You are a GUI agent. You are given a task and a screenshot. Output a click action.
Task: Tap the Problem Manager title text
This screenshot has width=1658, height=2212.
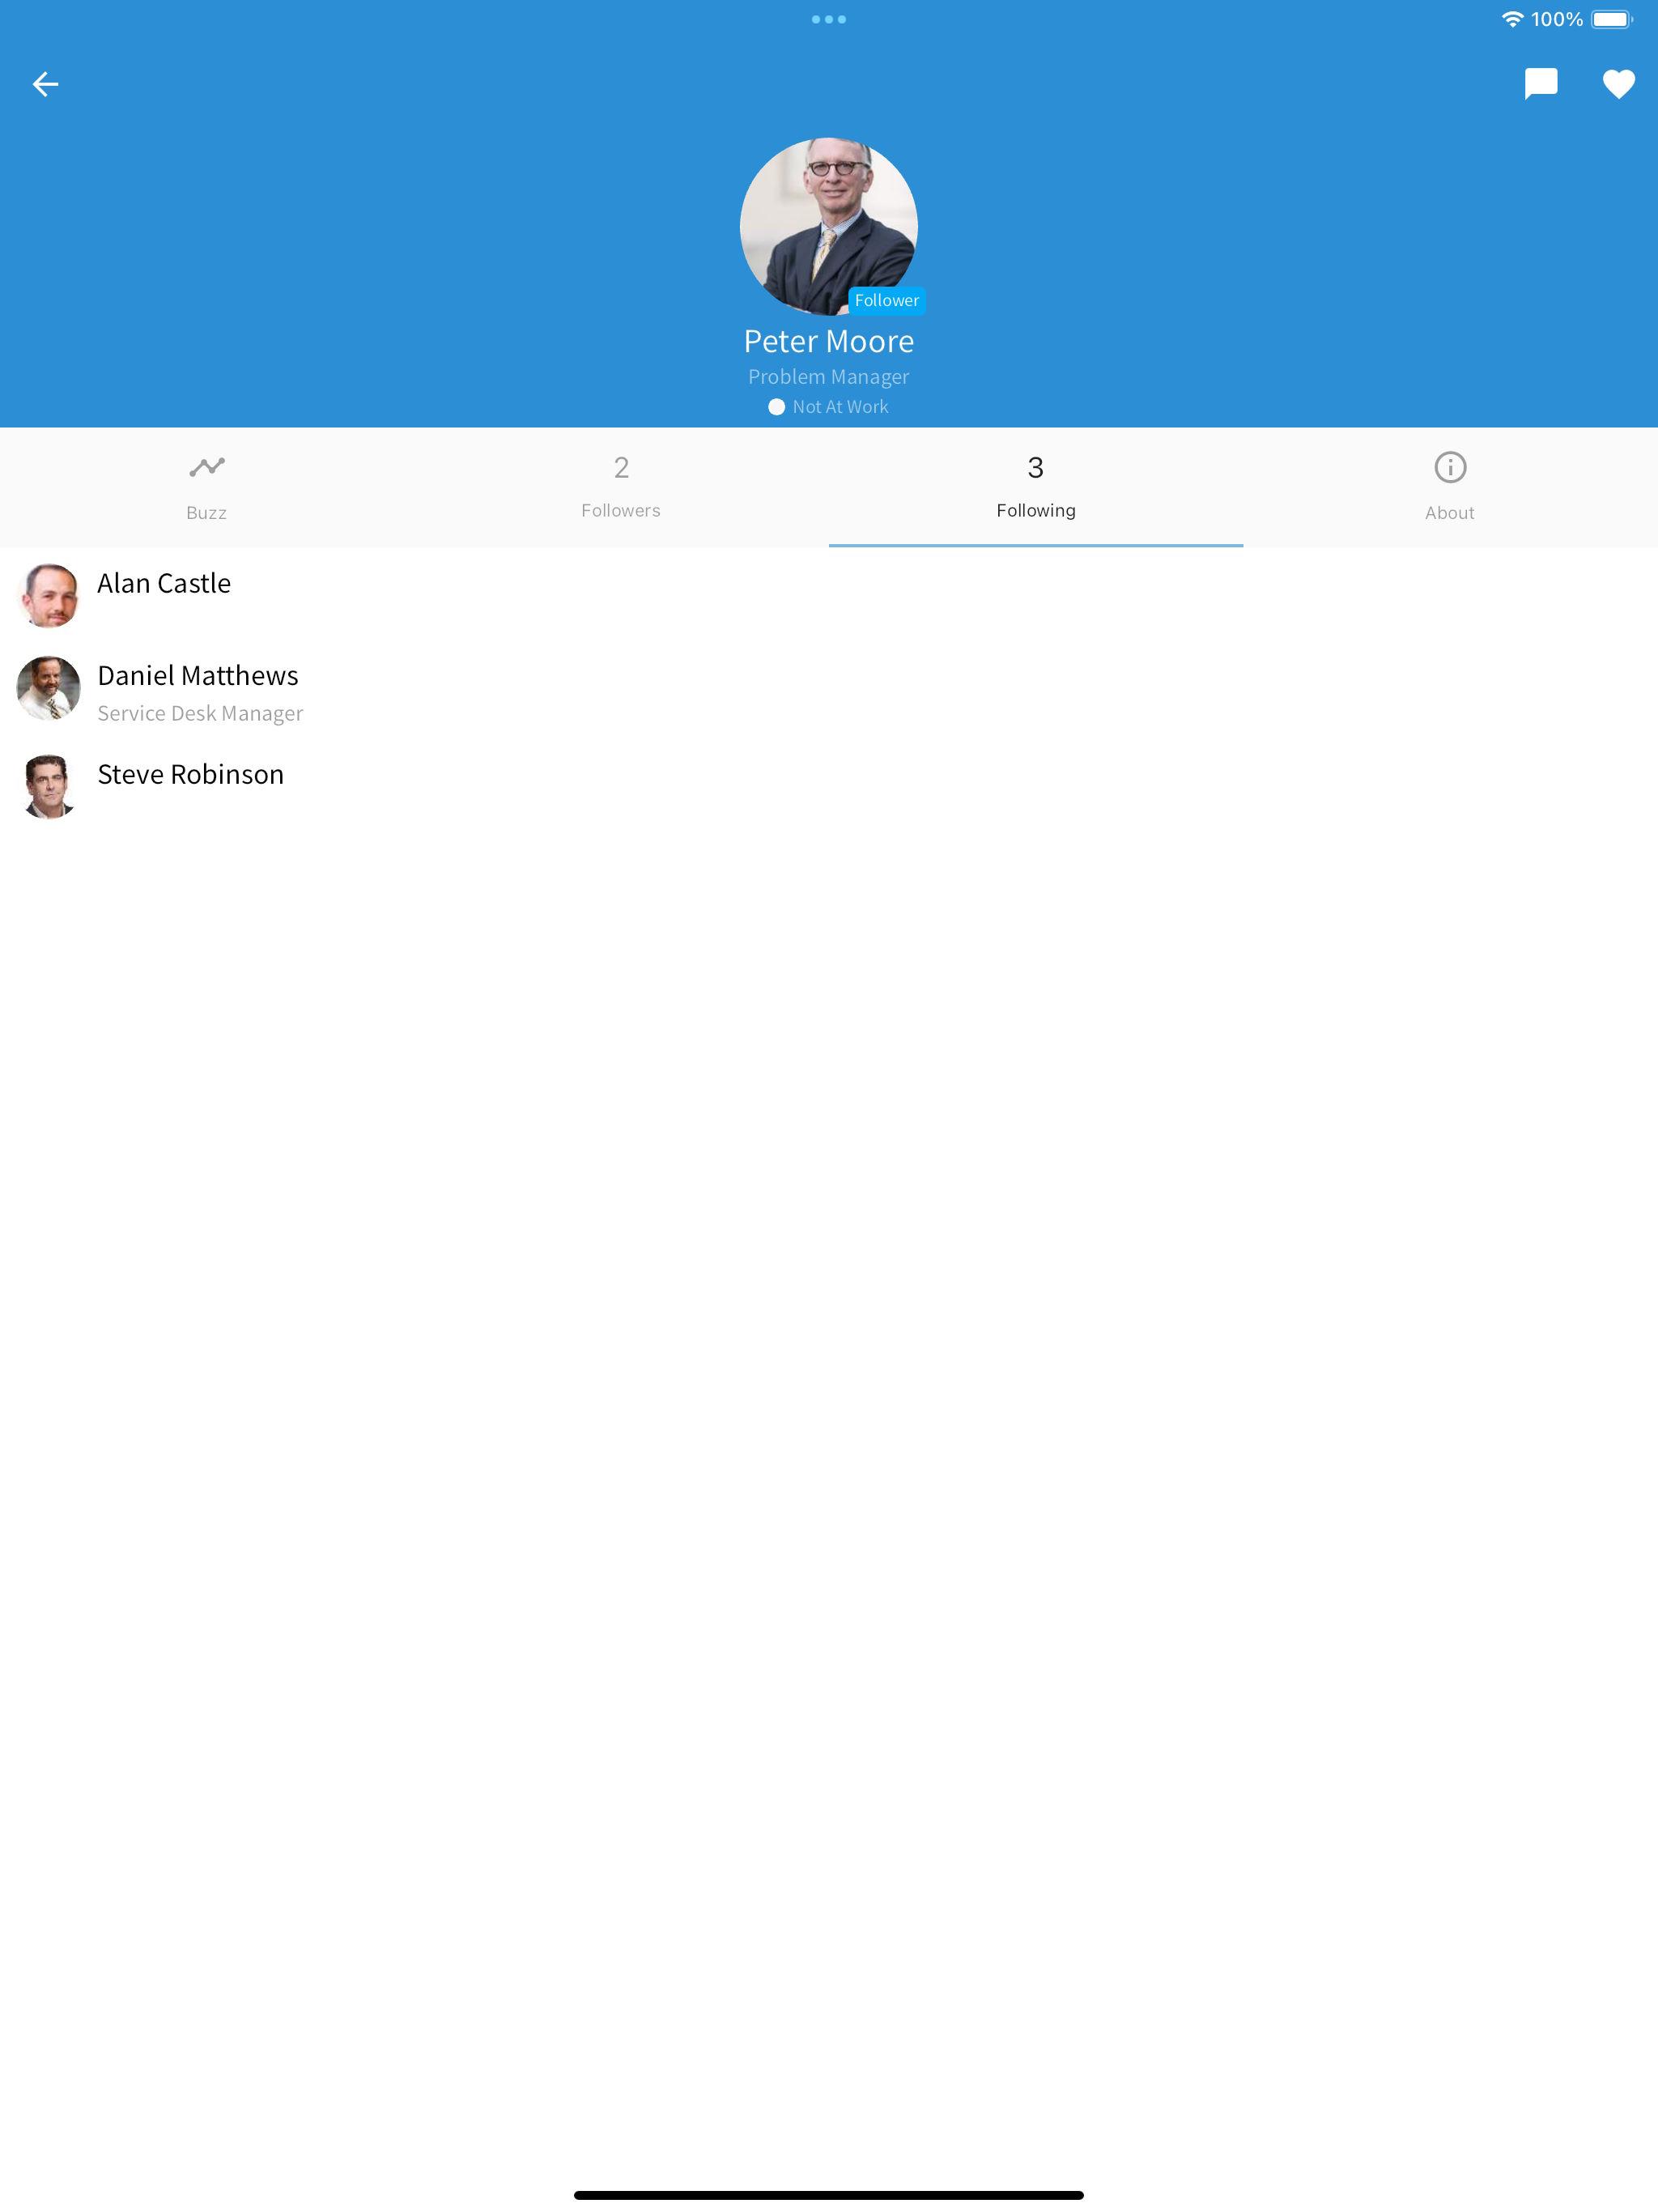pos(829,377)
